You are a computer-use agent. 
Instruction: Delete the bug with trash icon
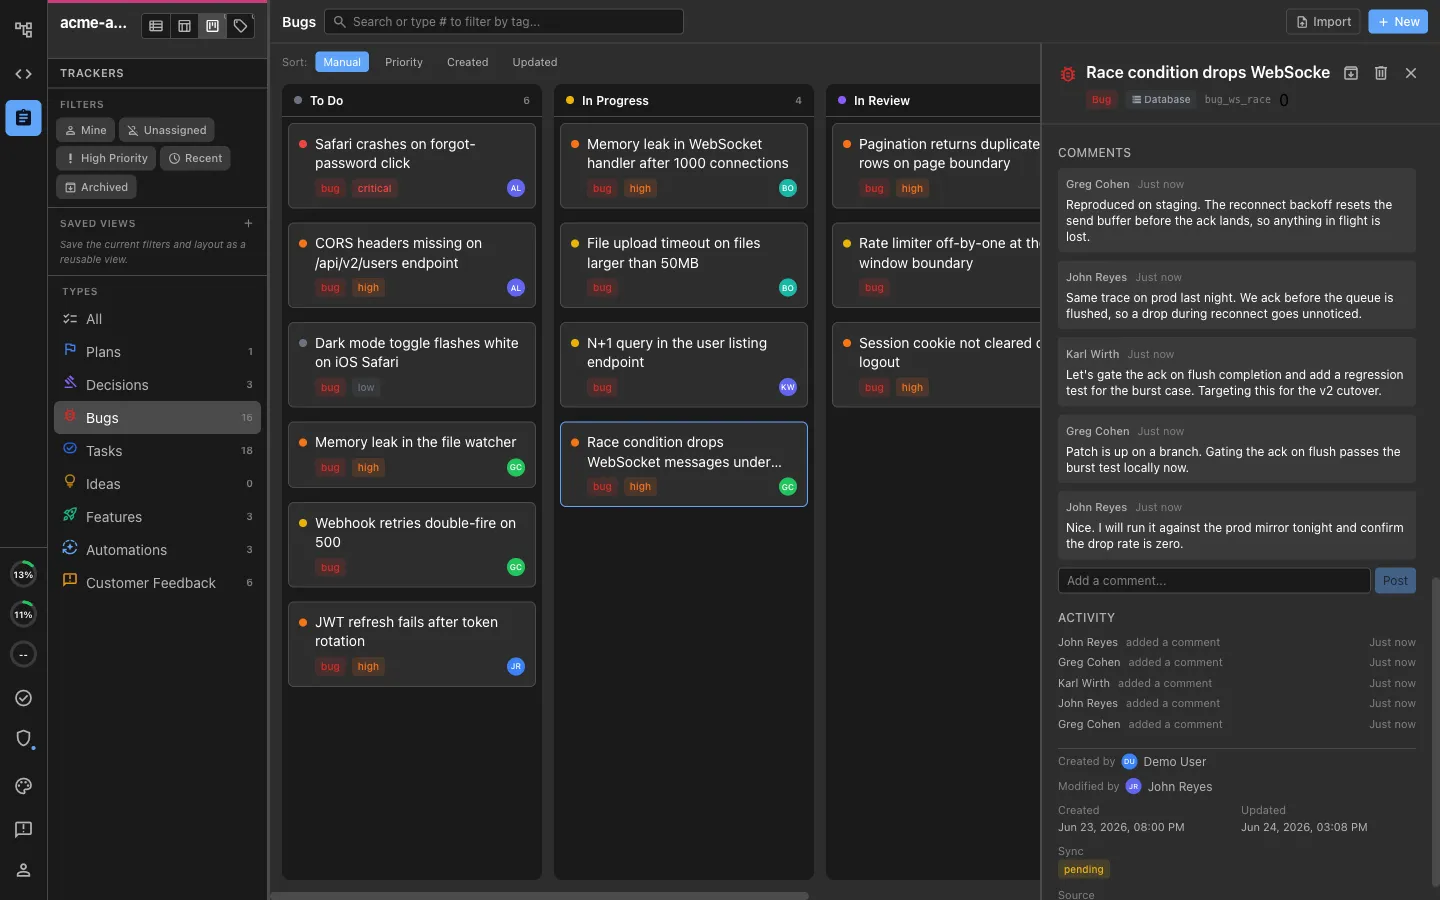point(1381,73)
